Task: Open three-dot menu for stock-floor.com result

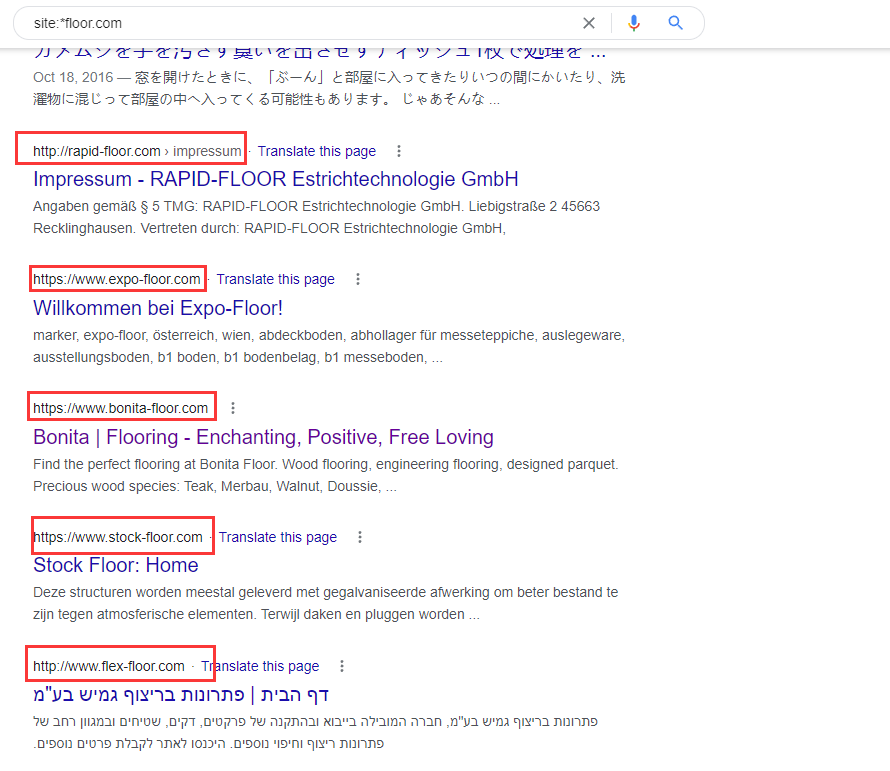Action: [360, 537]
